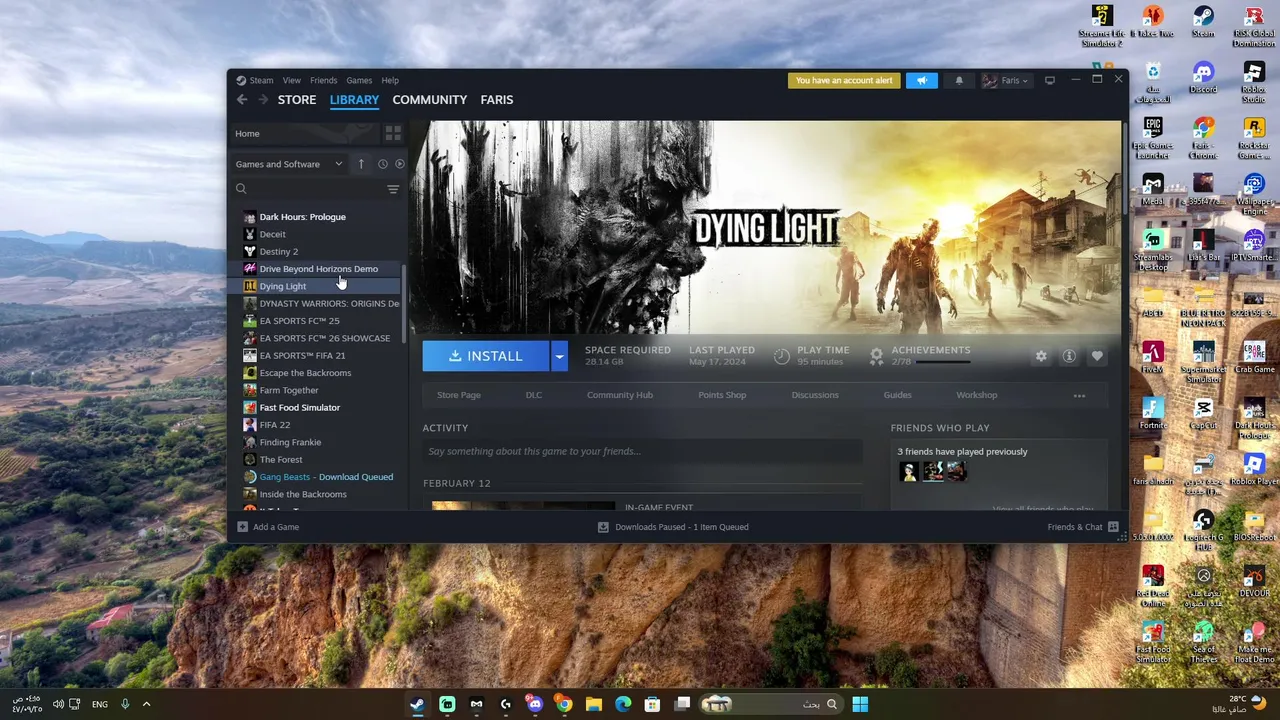Sort the game list by ascending arrow
Viewport: 1280px width, 720px height.
click(361, 164)
